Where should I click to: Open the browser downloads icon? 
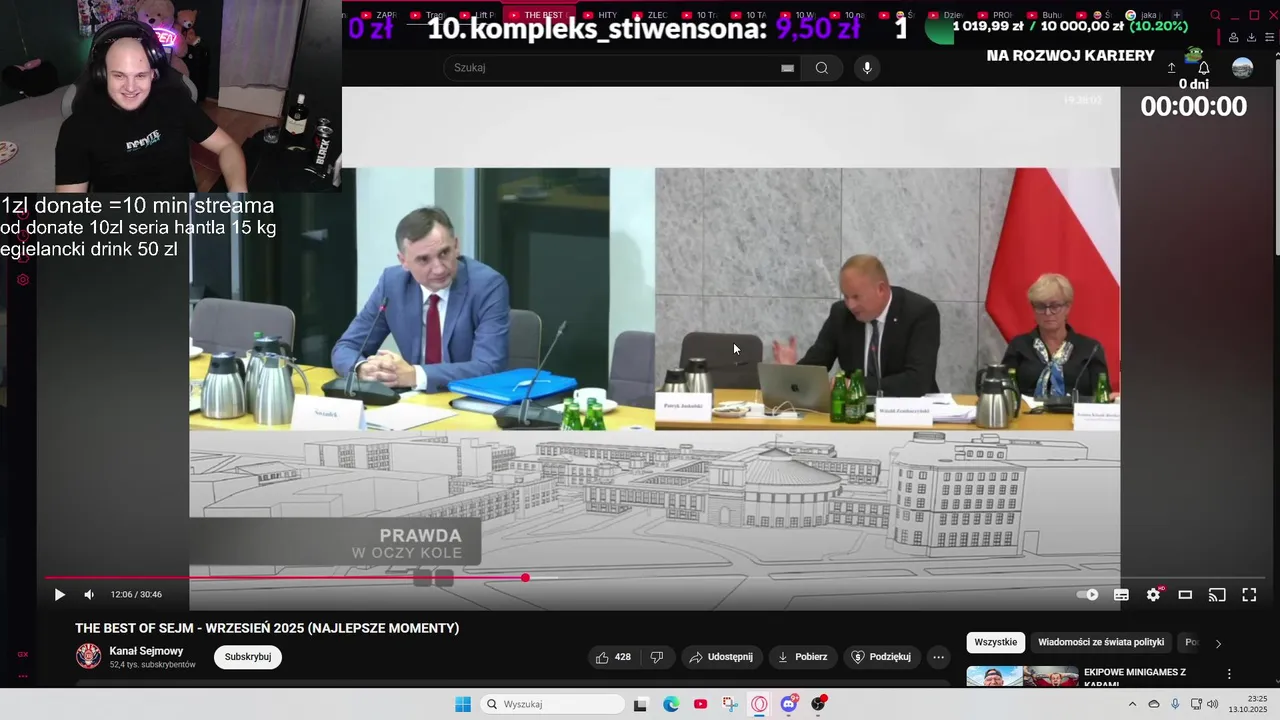point(1252,38)
